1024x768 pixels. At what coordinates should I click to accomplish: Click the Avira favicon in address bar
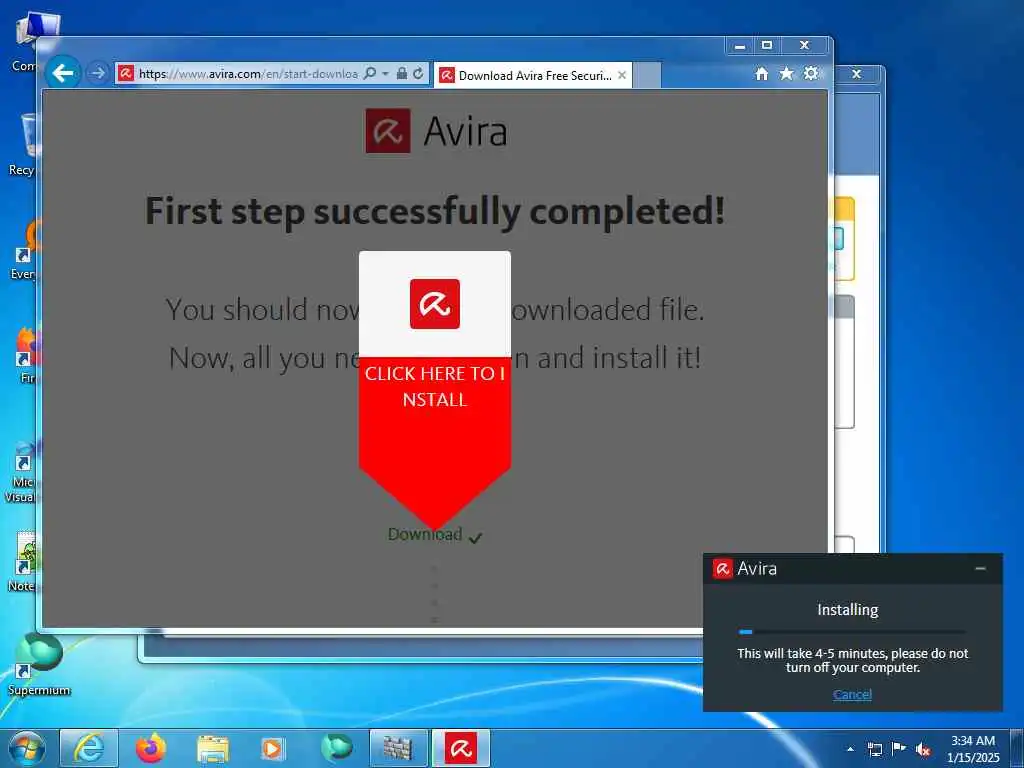click(x=125, y=74)
